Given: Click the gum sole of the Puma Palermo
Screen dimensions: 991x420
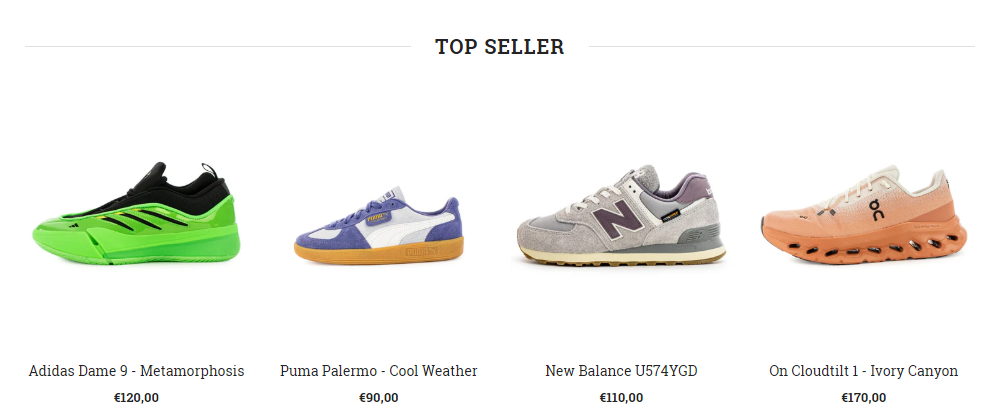Looking at the screenshot, I should coord(379,253).
